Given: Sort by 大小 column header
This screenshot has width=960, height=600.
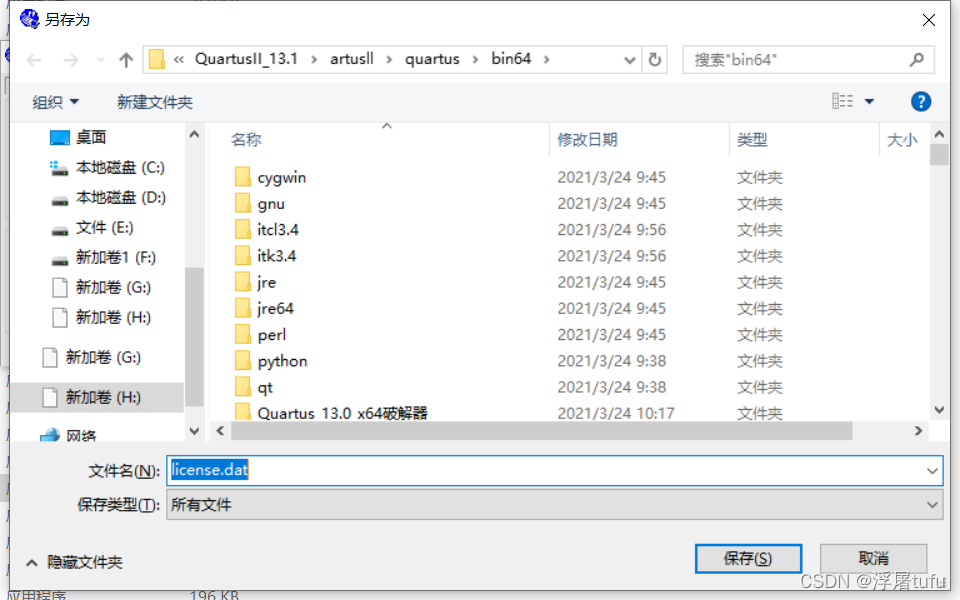Looking at the screenshot, I should point(902,140).
